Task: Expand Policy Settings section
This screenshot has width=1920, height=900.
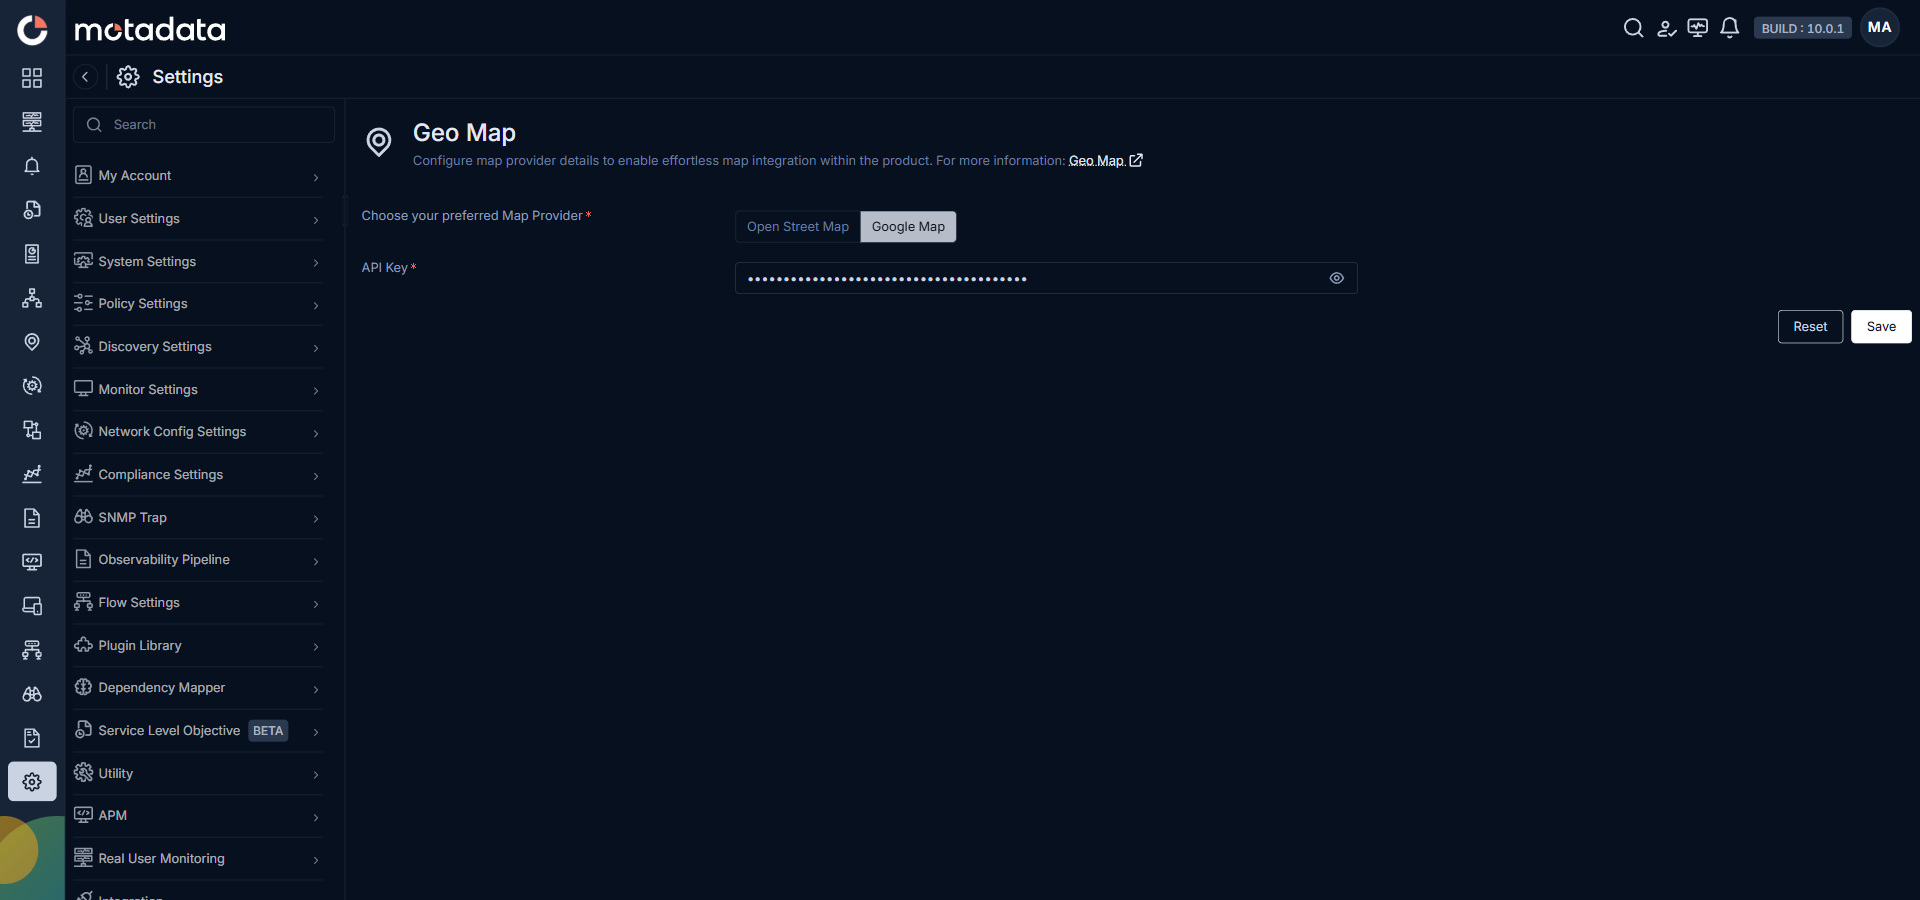Action: pos(198,304)
